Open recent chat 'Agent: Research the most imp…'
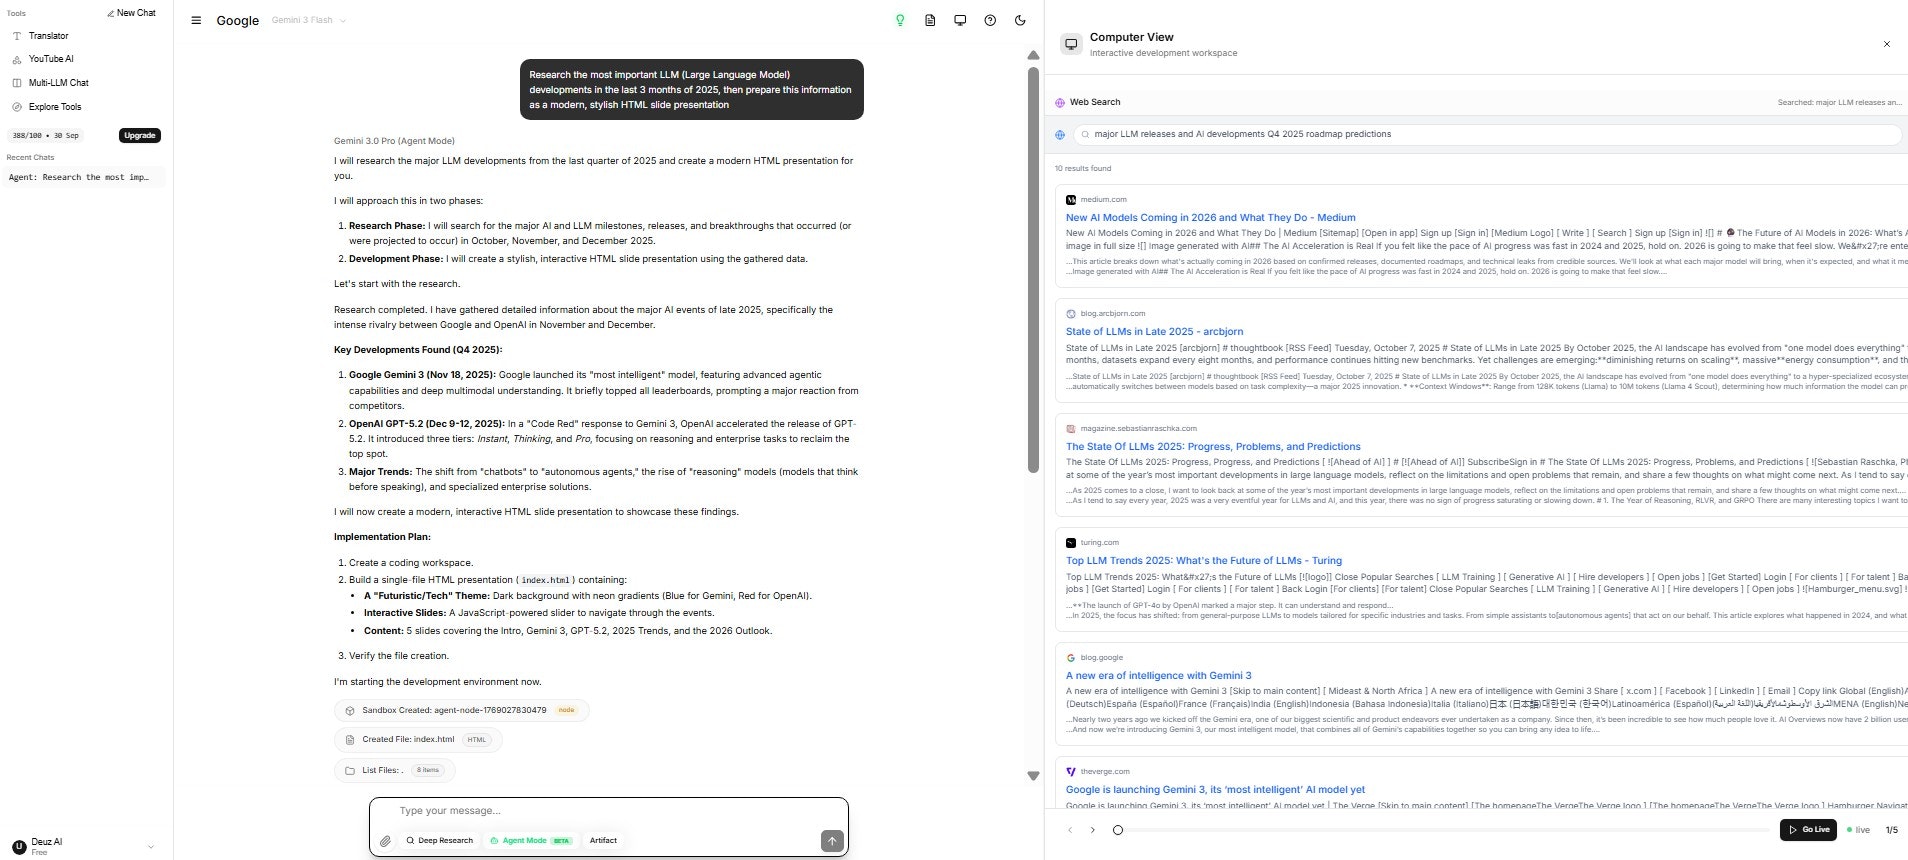 (83, 177)
